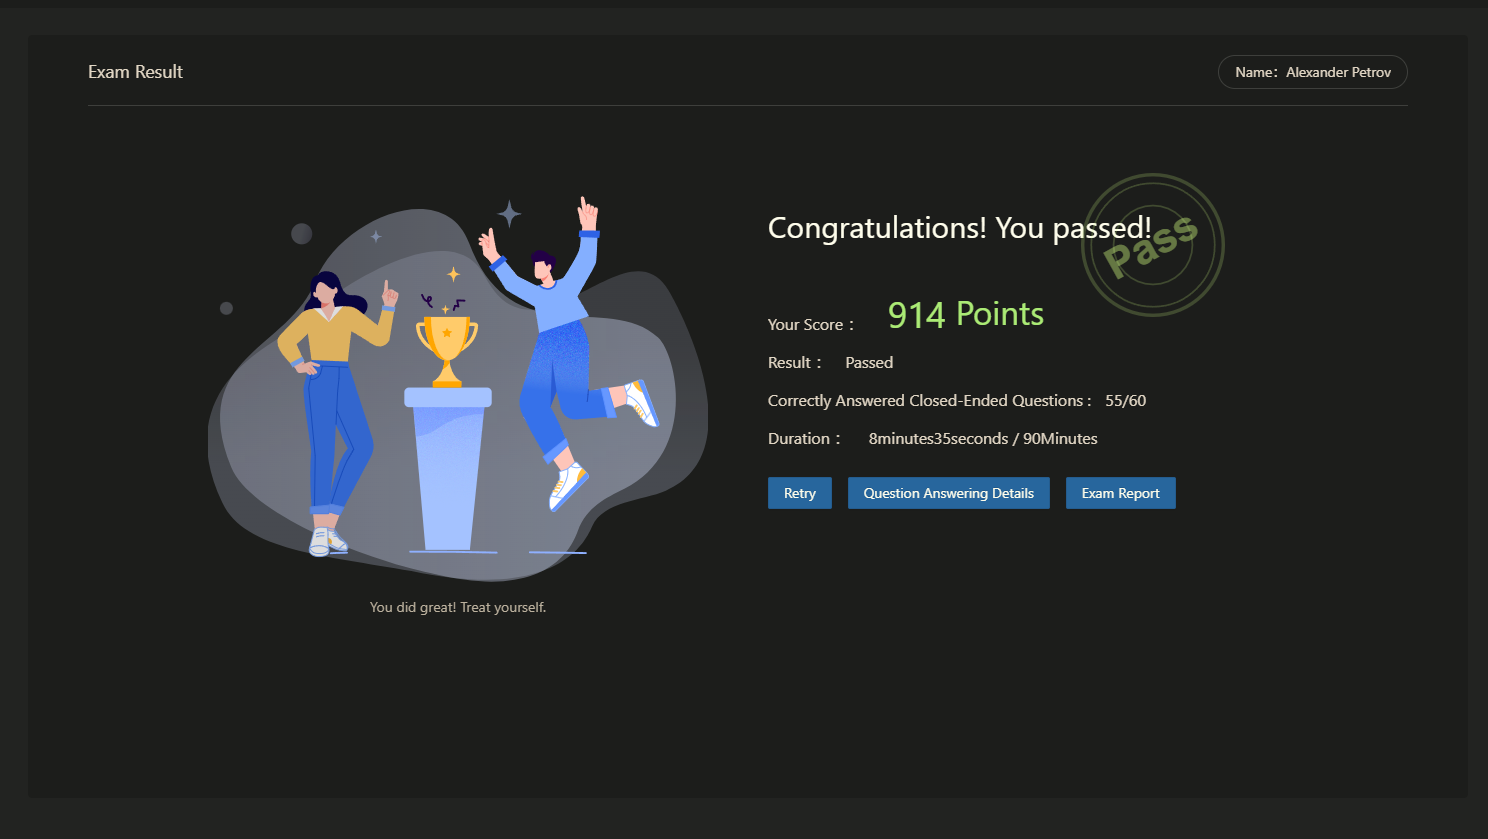
Task: Open Question Answering Details
Action: (x=948, y=493)
